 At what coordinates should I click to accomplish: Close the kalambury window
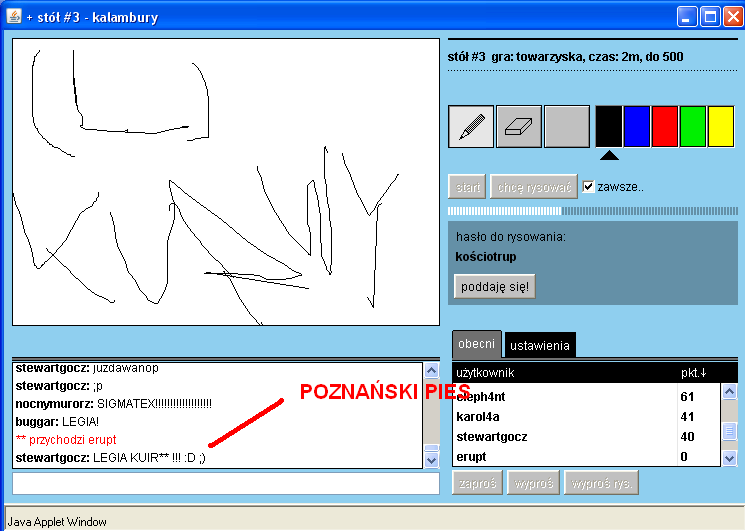(733, 17)
